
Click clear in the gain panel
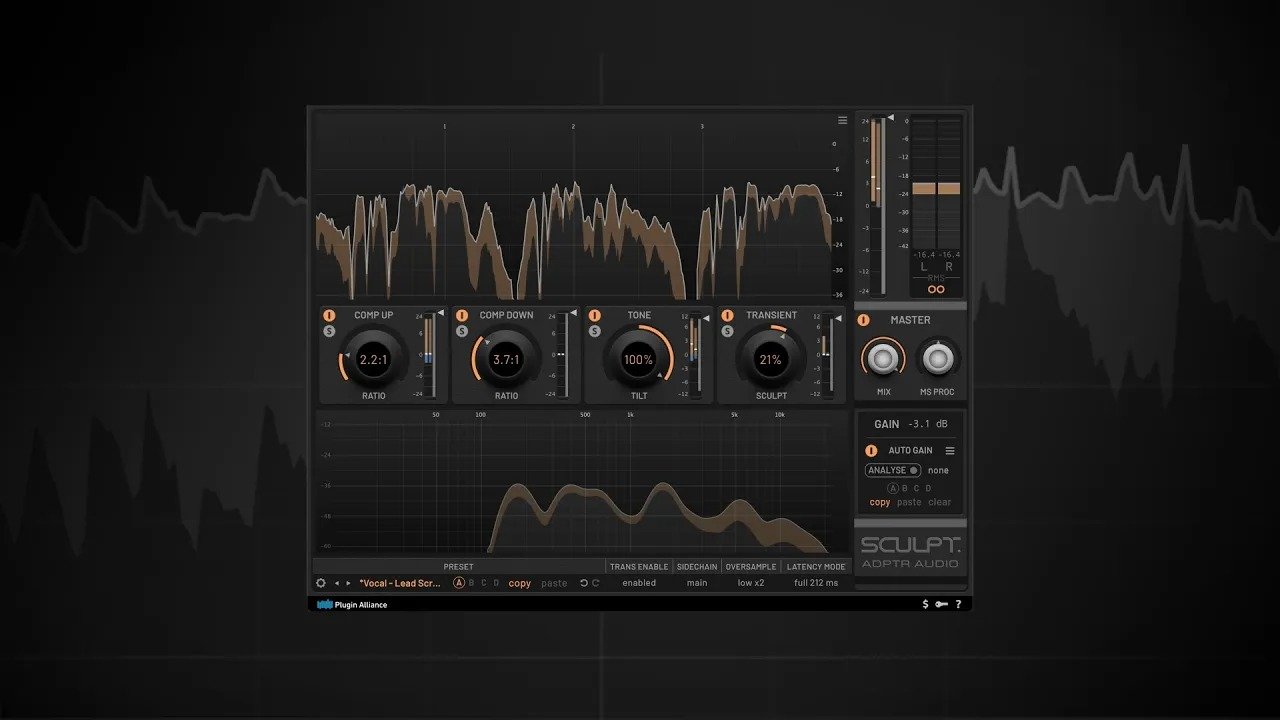pos(940,503)
